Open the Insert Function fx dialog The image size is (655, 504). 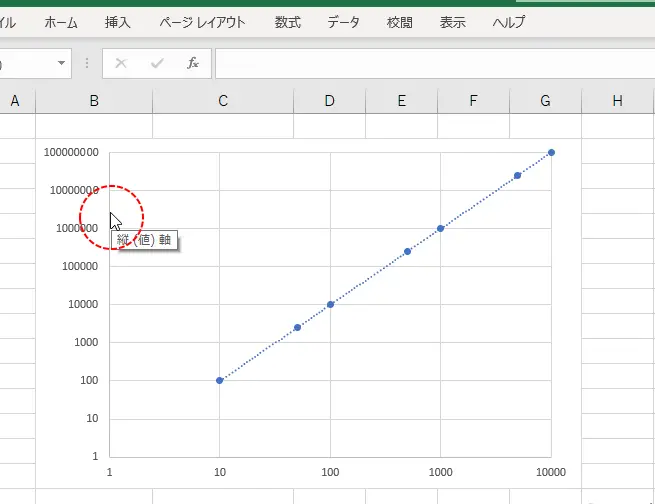[x=193, y=63]
